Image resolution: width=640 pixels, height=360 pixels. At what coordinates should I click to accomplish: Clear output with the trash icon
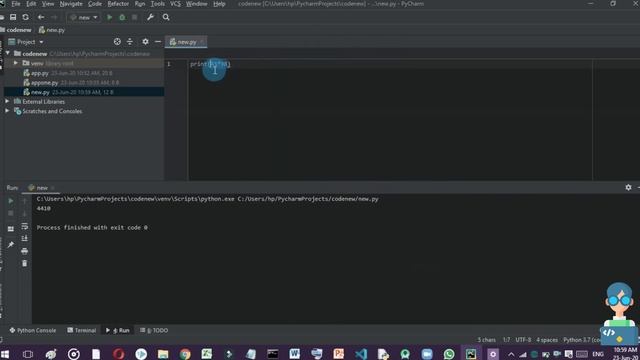click(24, 263)
